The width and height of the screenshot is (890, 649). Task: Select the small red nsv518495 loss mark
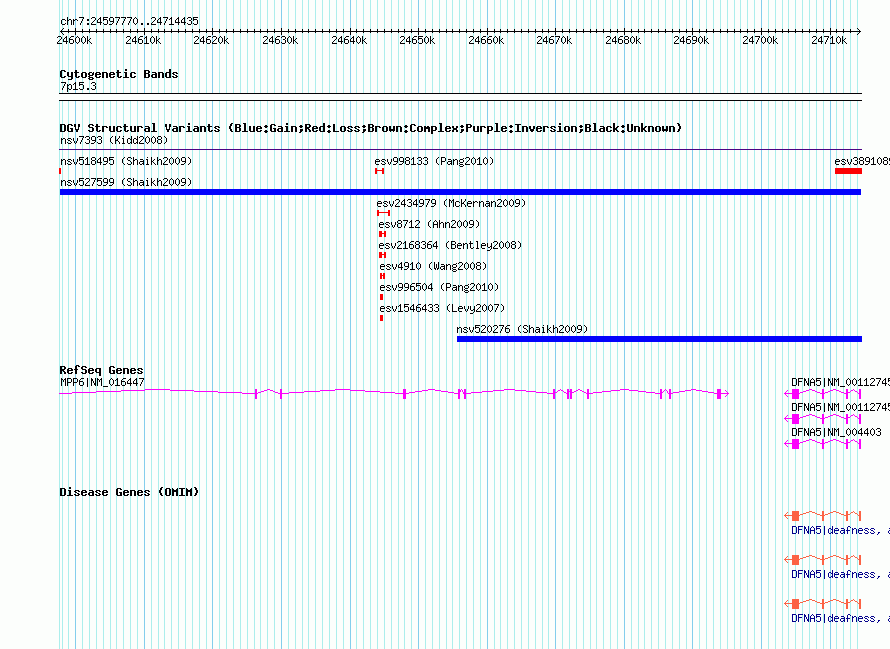coord(60,171)
